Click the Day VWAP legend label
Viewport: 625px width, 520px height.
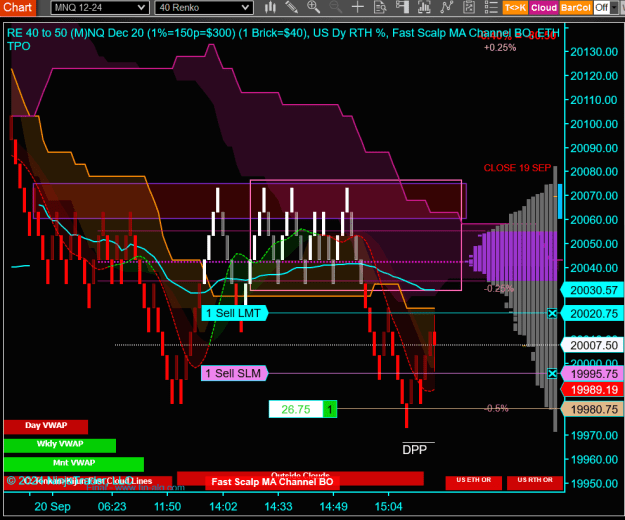pos(46,426)
